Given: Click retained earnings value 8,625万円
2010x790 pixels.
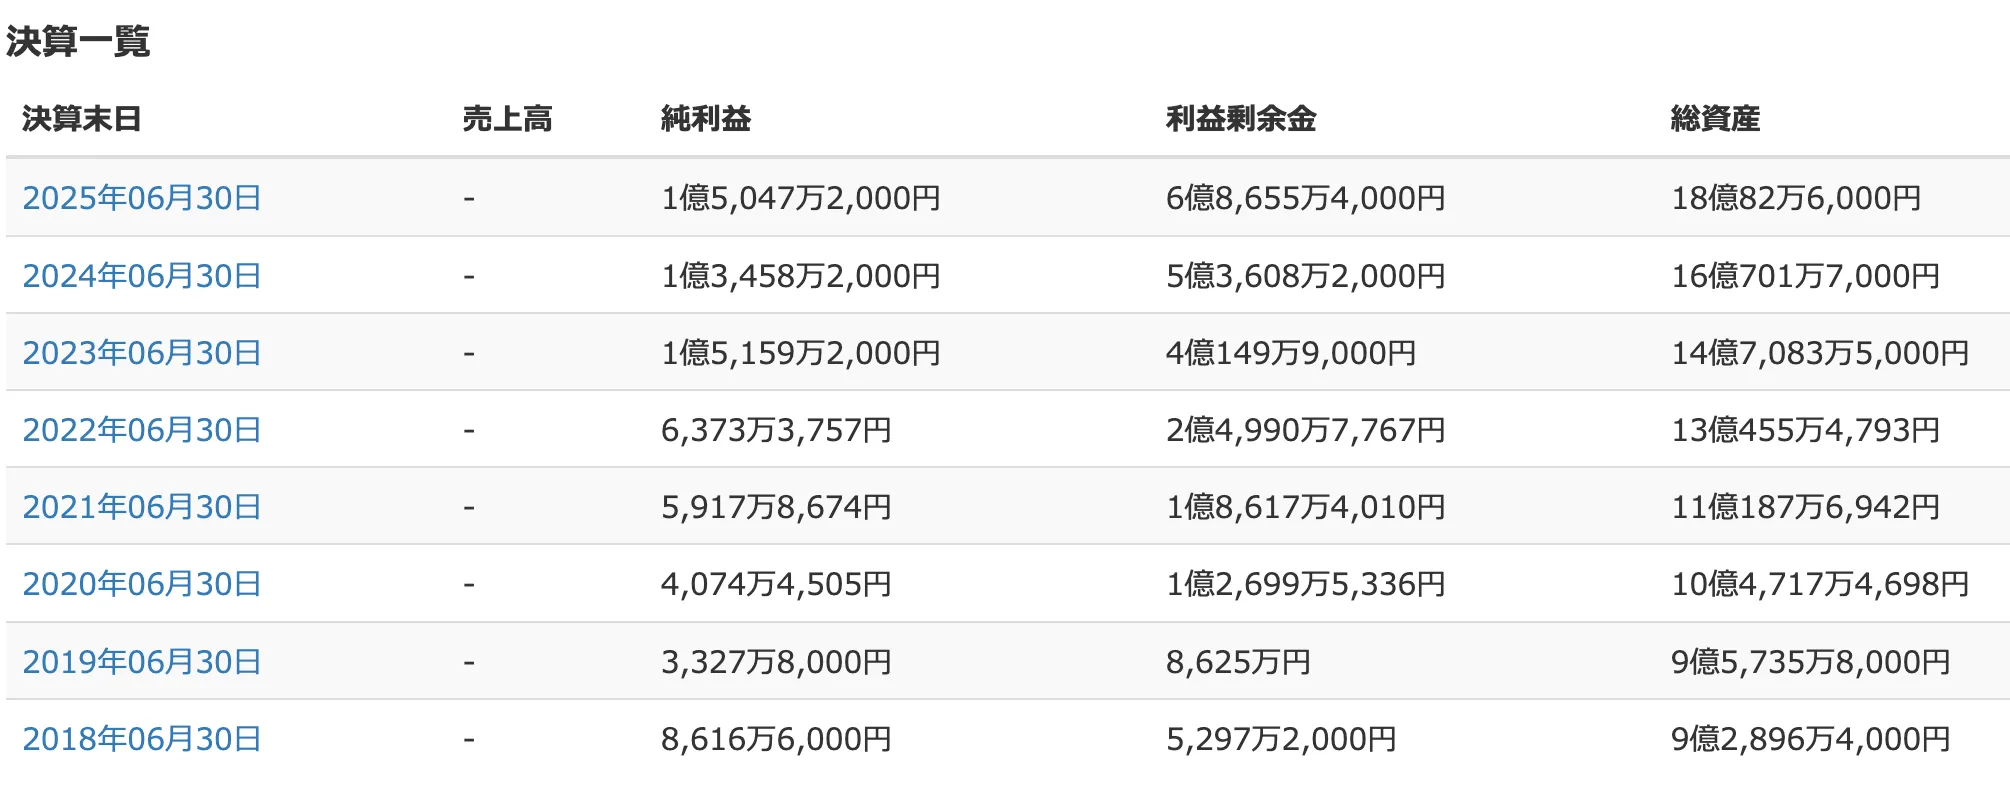Looking at the screenshot, I should pyautogui.click(x=1238, y=662).
